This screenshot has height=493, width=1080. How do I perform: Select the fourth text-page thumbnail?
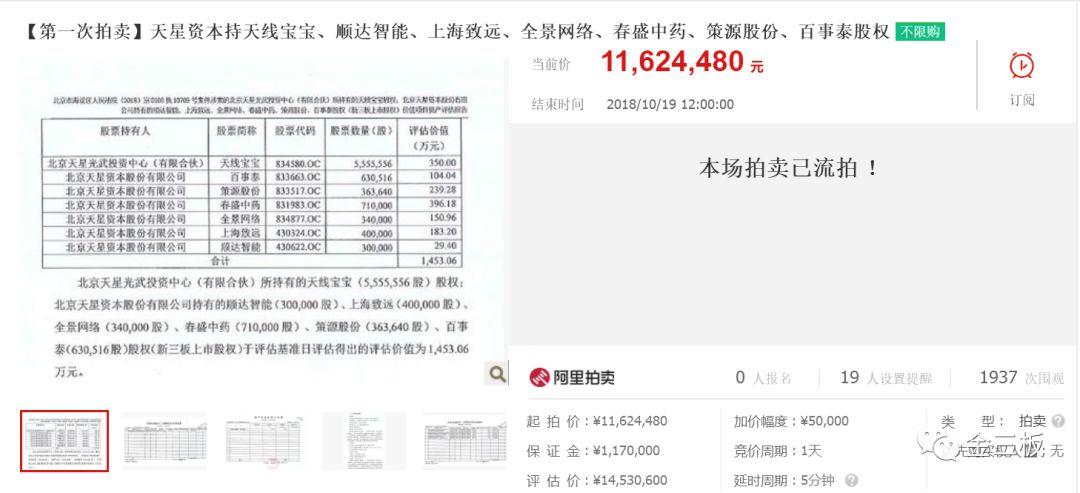[x=364, y=441]
